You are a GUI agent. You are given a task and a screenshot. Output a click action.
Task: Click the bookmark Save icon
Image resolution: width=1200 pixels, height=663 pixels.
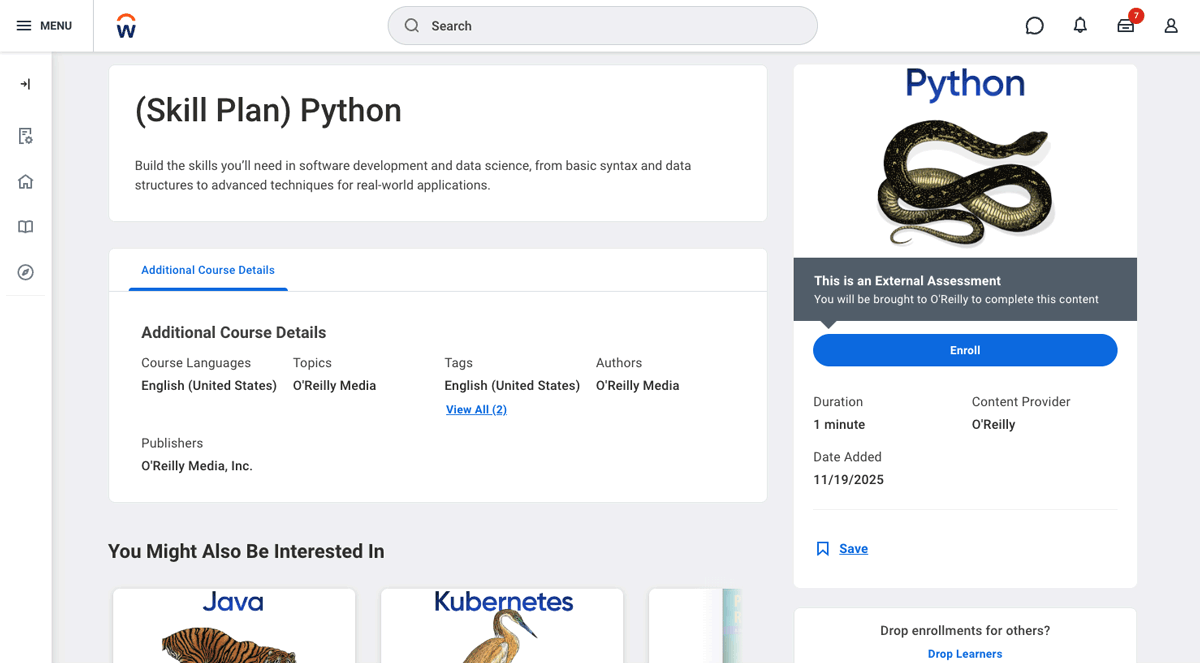(x=823, y=548)
